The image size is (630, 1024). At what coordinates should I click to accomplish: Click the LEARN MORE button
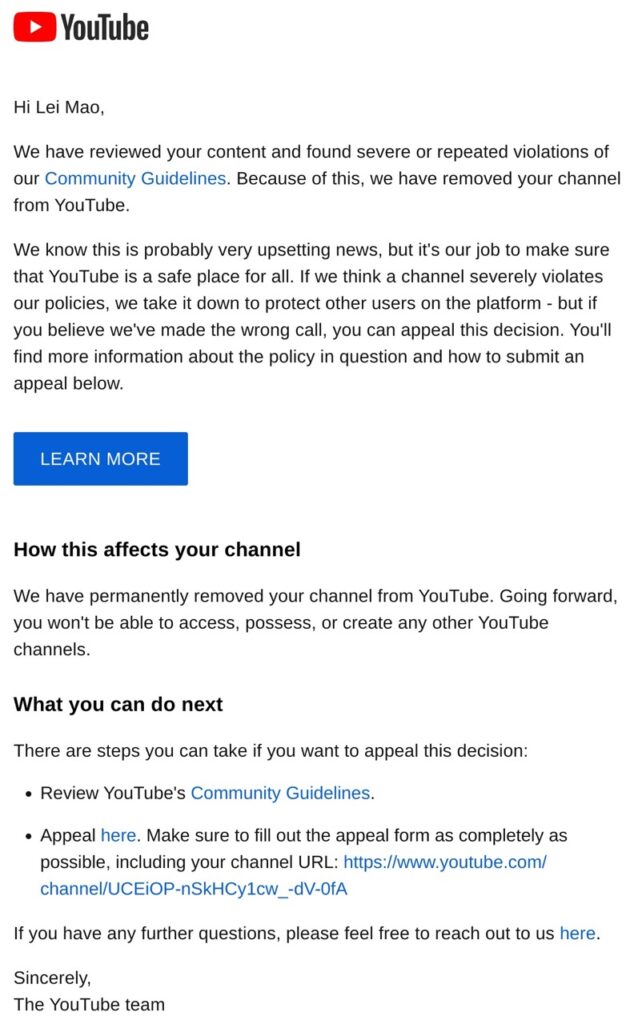tap(101, 458)
